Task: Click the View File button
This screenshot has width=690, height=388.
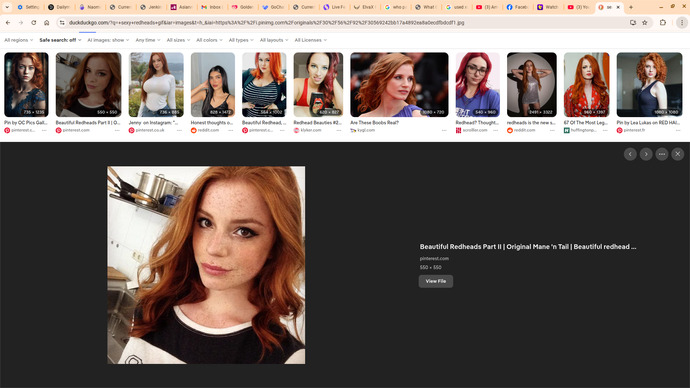Action: click(436, 281)
